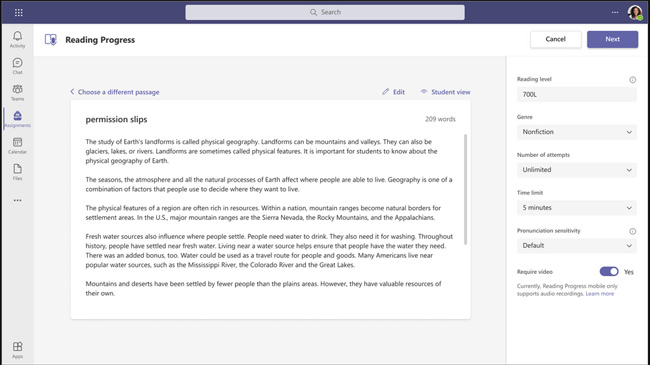Open more sidebar apps ellipsis
The image size is (650, 365).
click(x=17, y=200)
